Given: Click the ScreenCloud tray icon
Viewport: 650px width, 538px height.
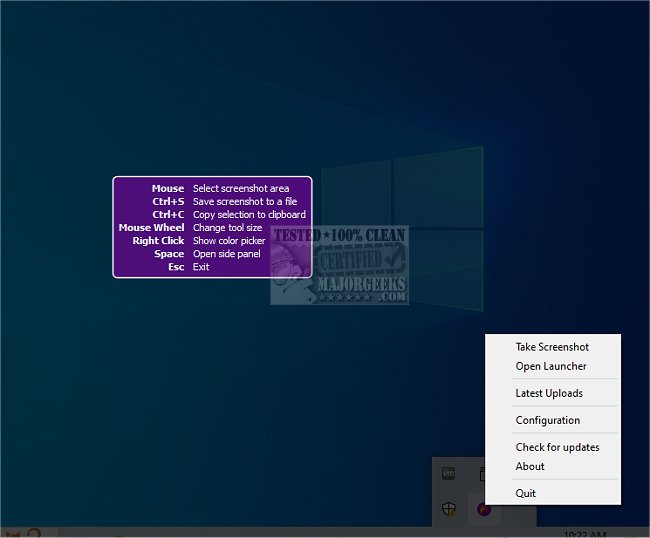Looking at the screenshot, I should pyautogui.click(x=484, y=509).
